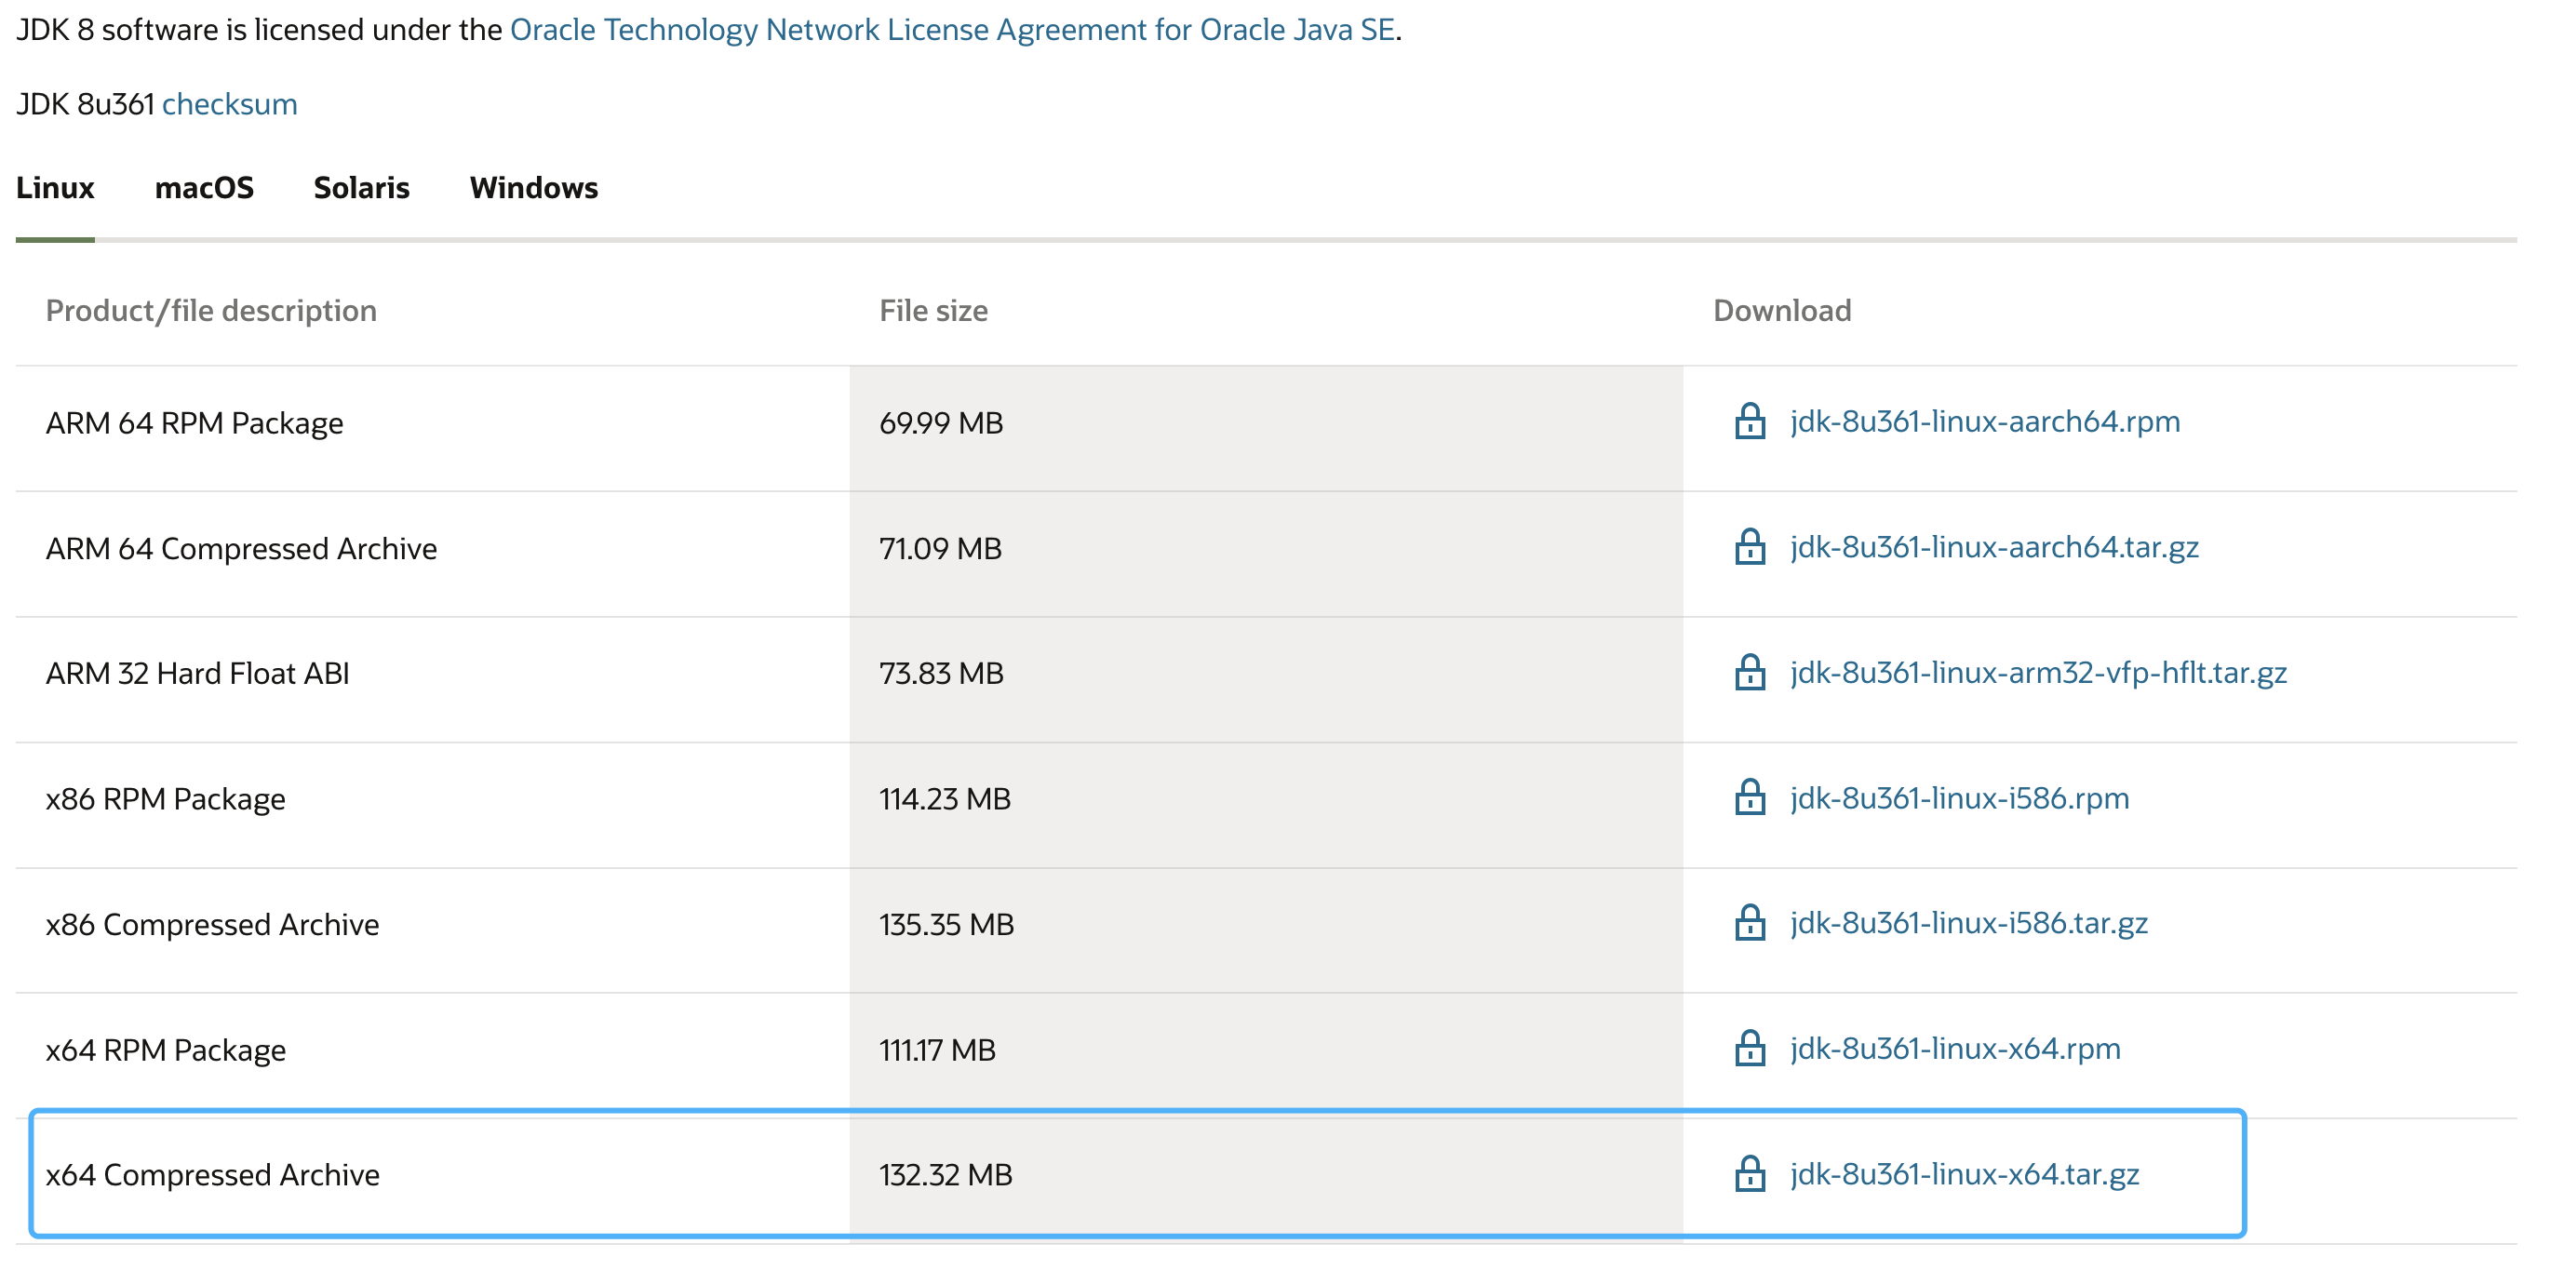The width and height of the screenshot is (2576, 1284).
Task: Click lock icon for jdk-8u361-linux-x64.rpm
Action: [1749, 1048]
